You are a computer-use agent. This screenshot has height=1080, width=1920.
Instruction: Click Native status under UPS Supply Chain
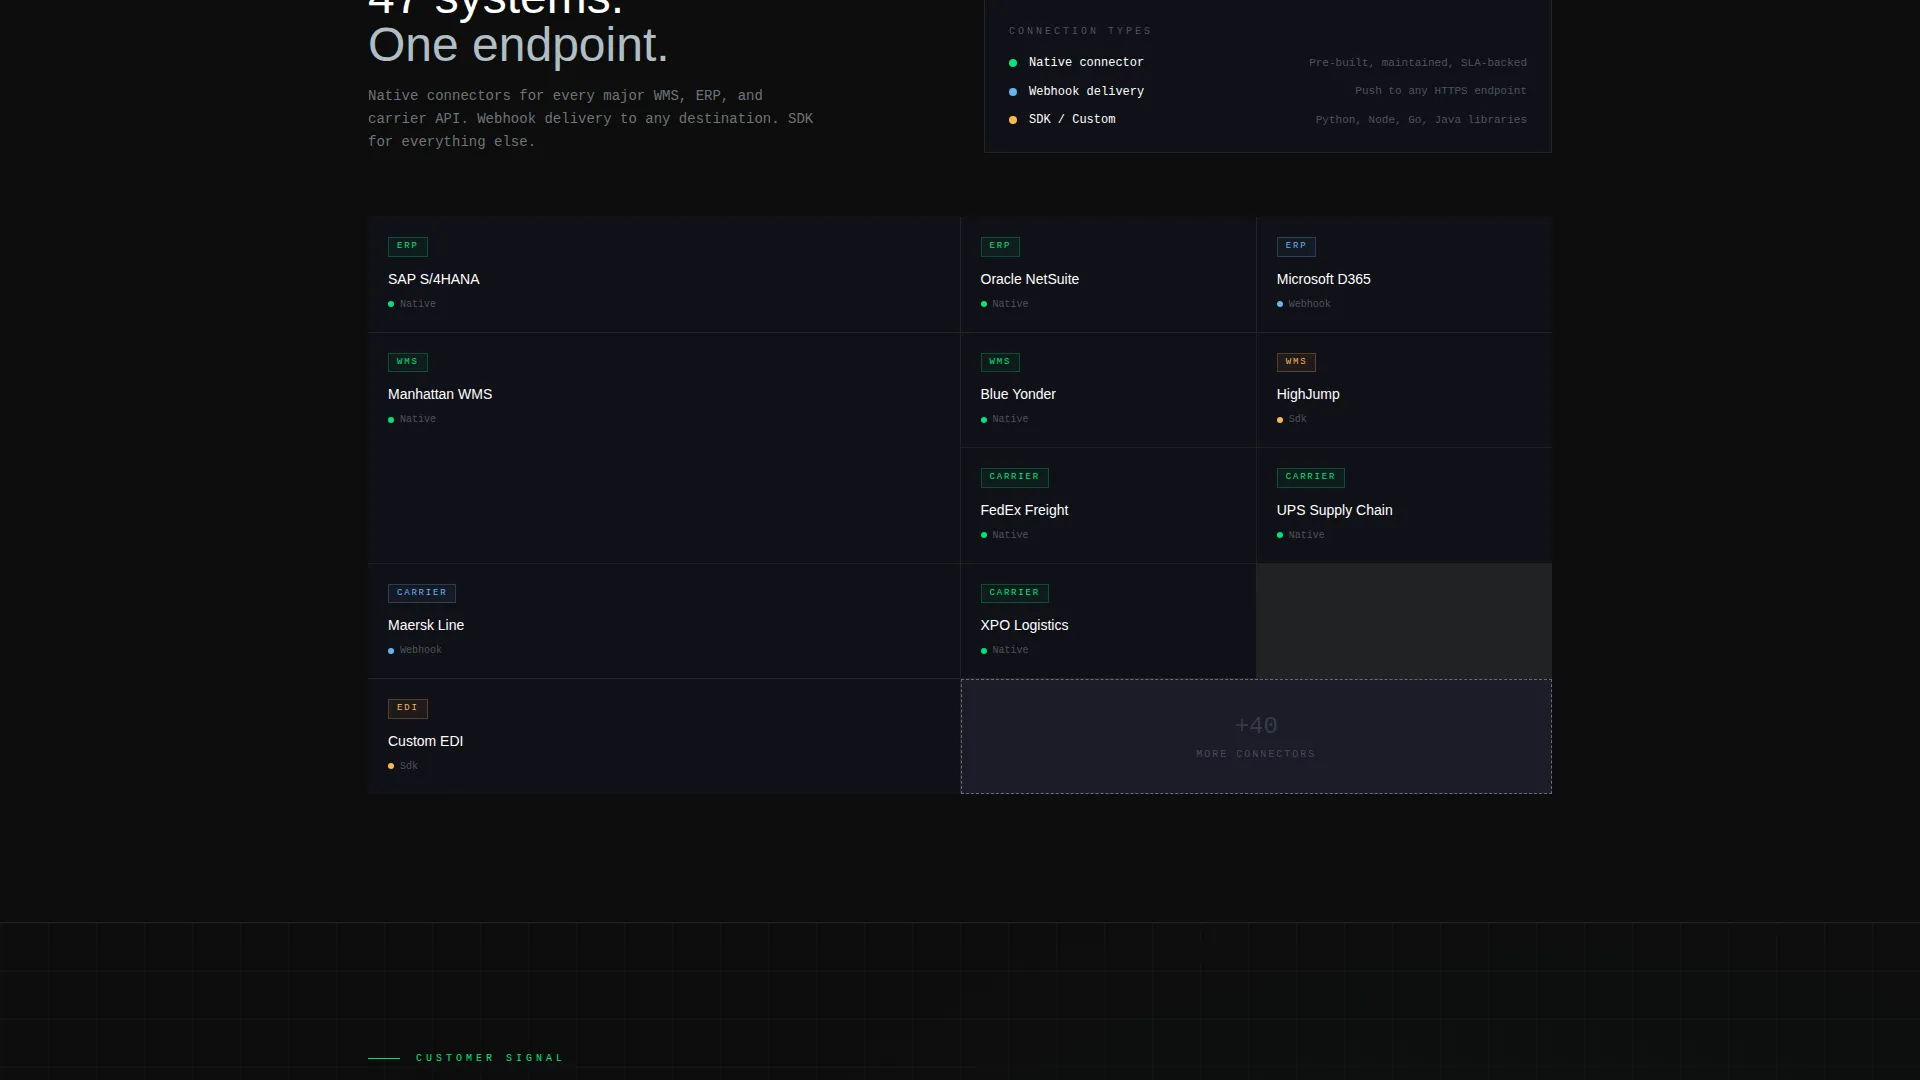coord(1301,535)
